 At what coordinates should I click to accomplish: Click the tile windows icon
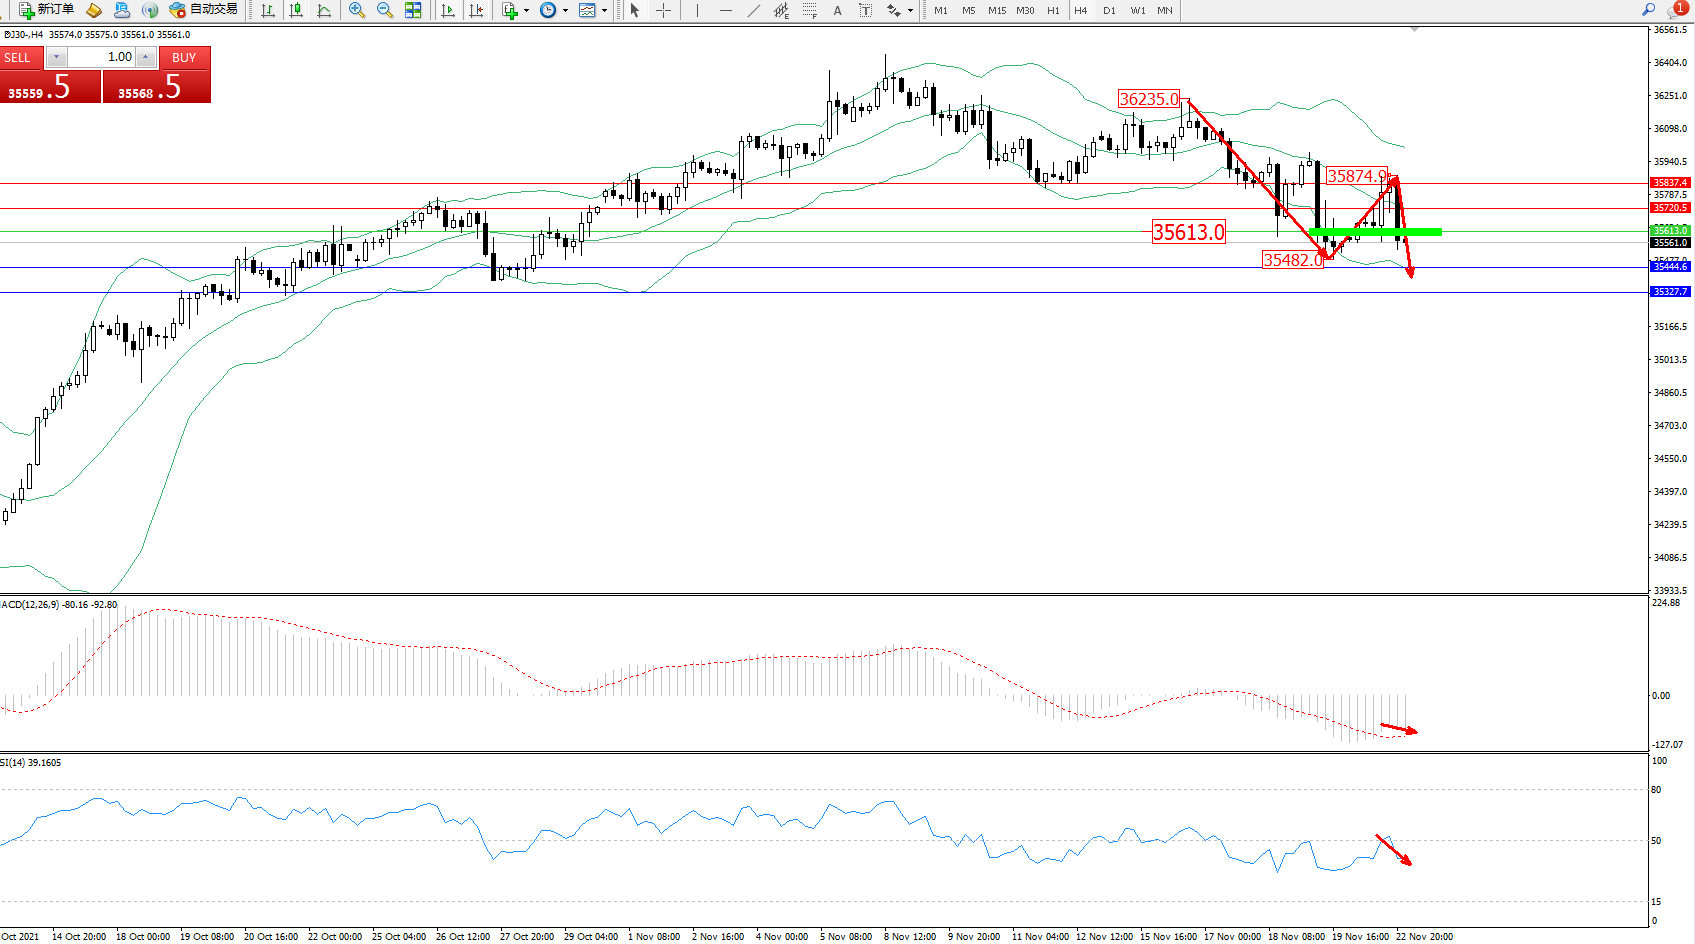point(413,10)
